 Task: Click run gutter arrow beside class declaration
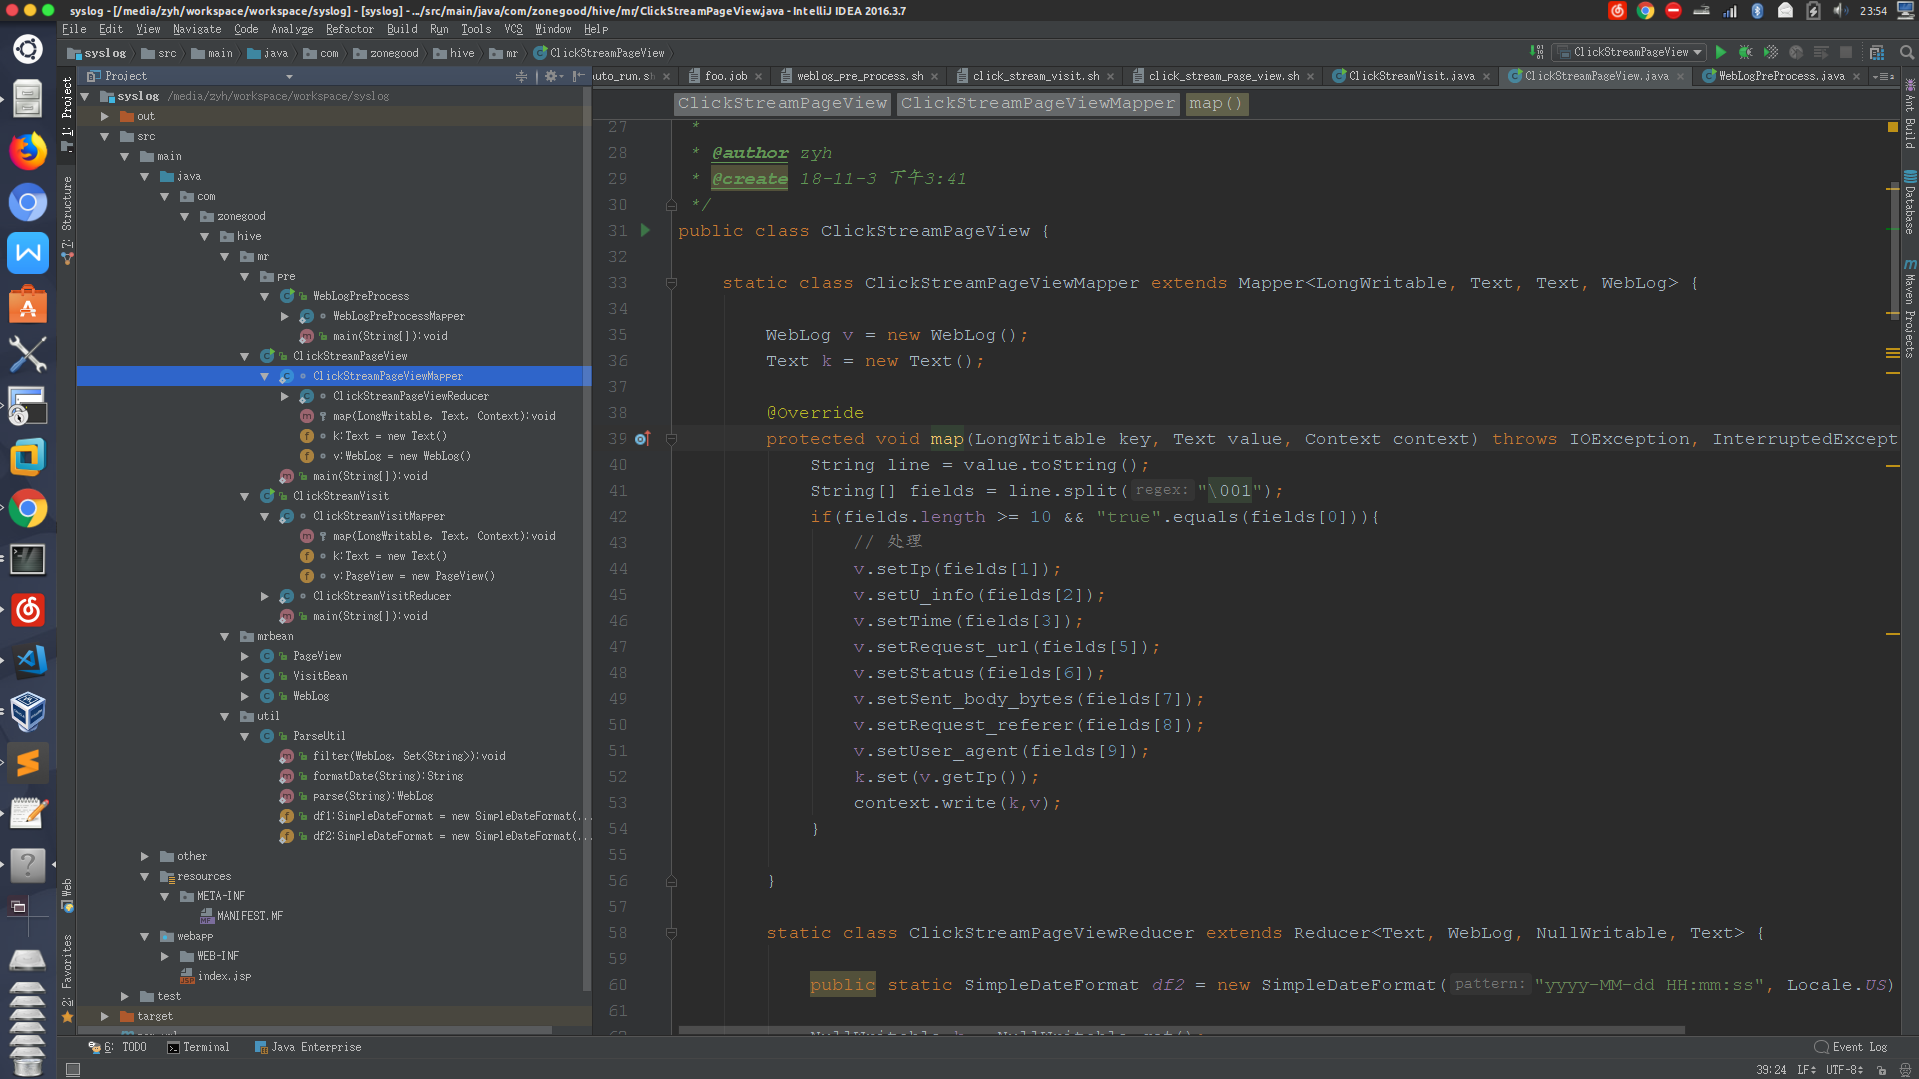[x=645, y=230]
